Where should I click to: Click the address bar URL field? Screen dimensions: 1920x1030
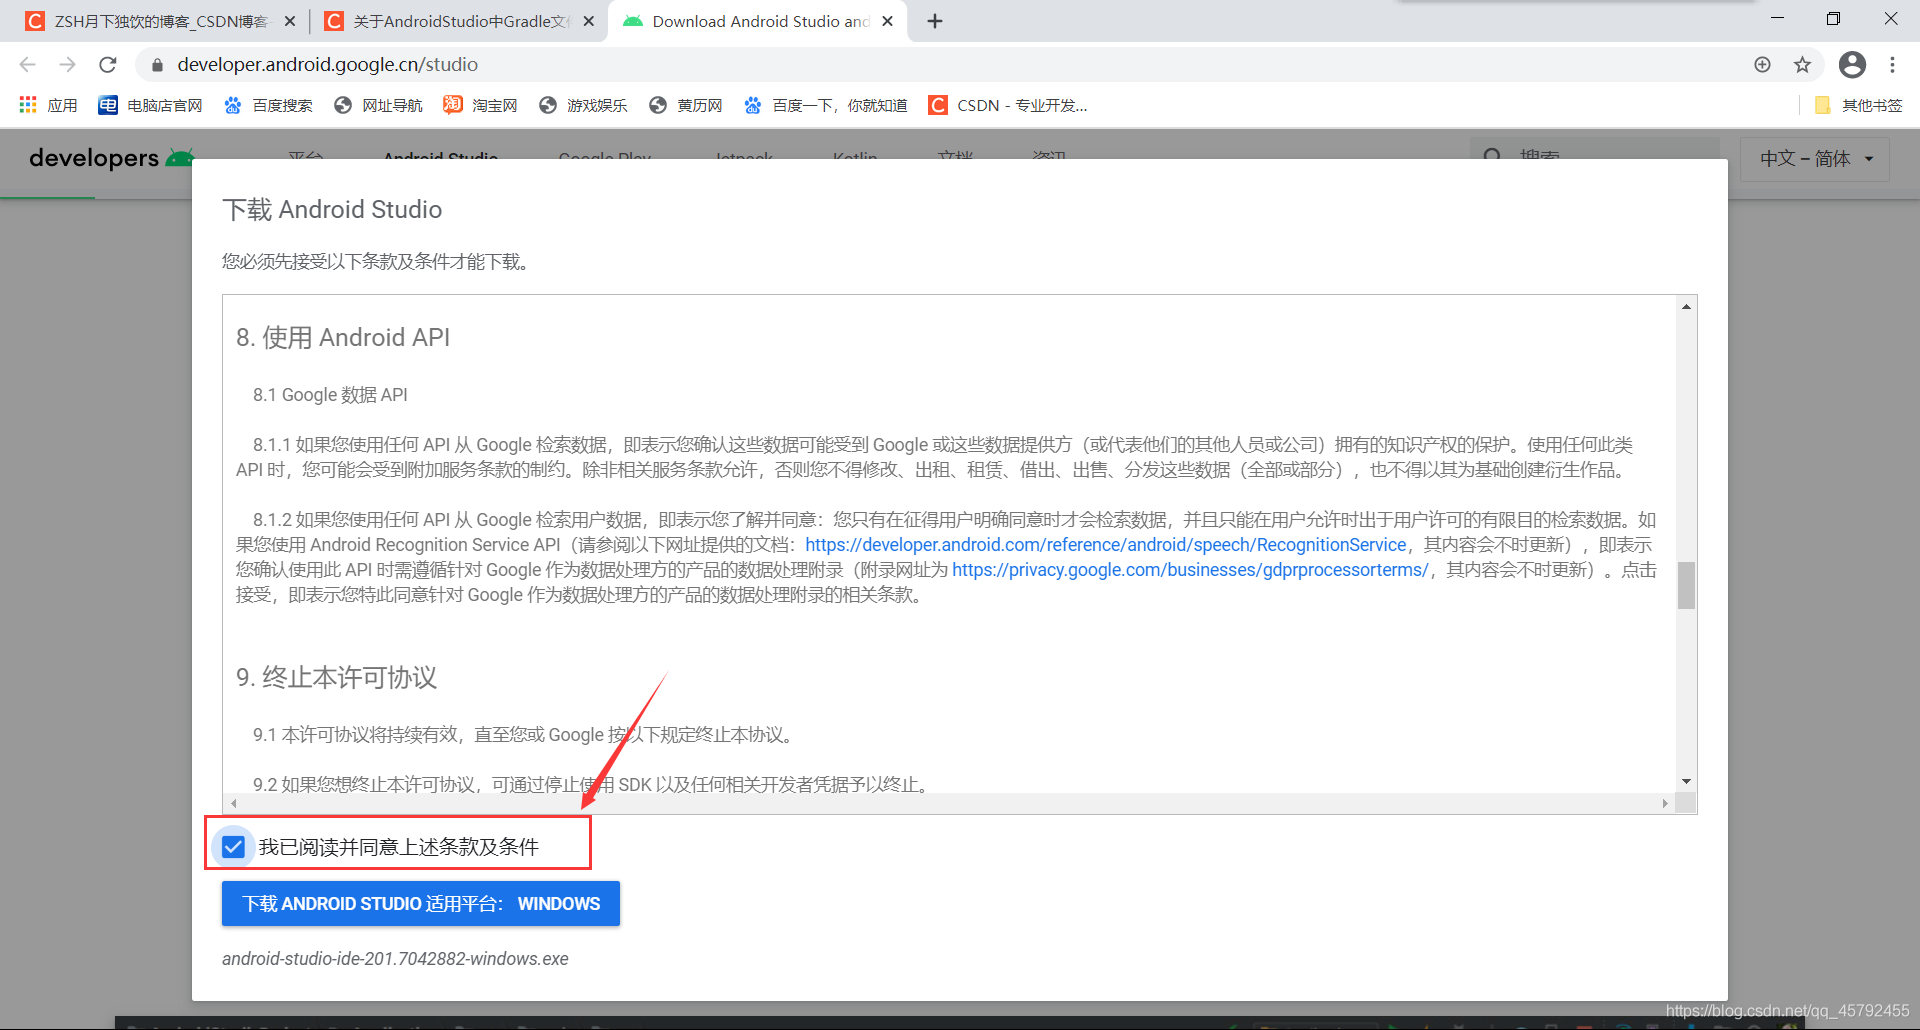pyautogui.click(x=328, y=64)
